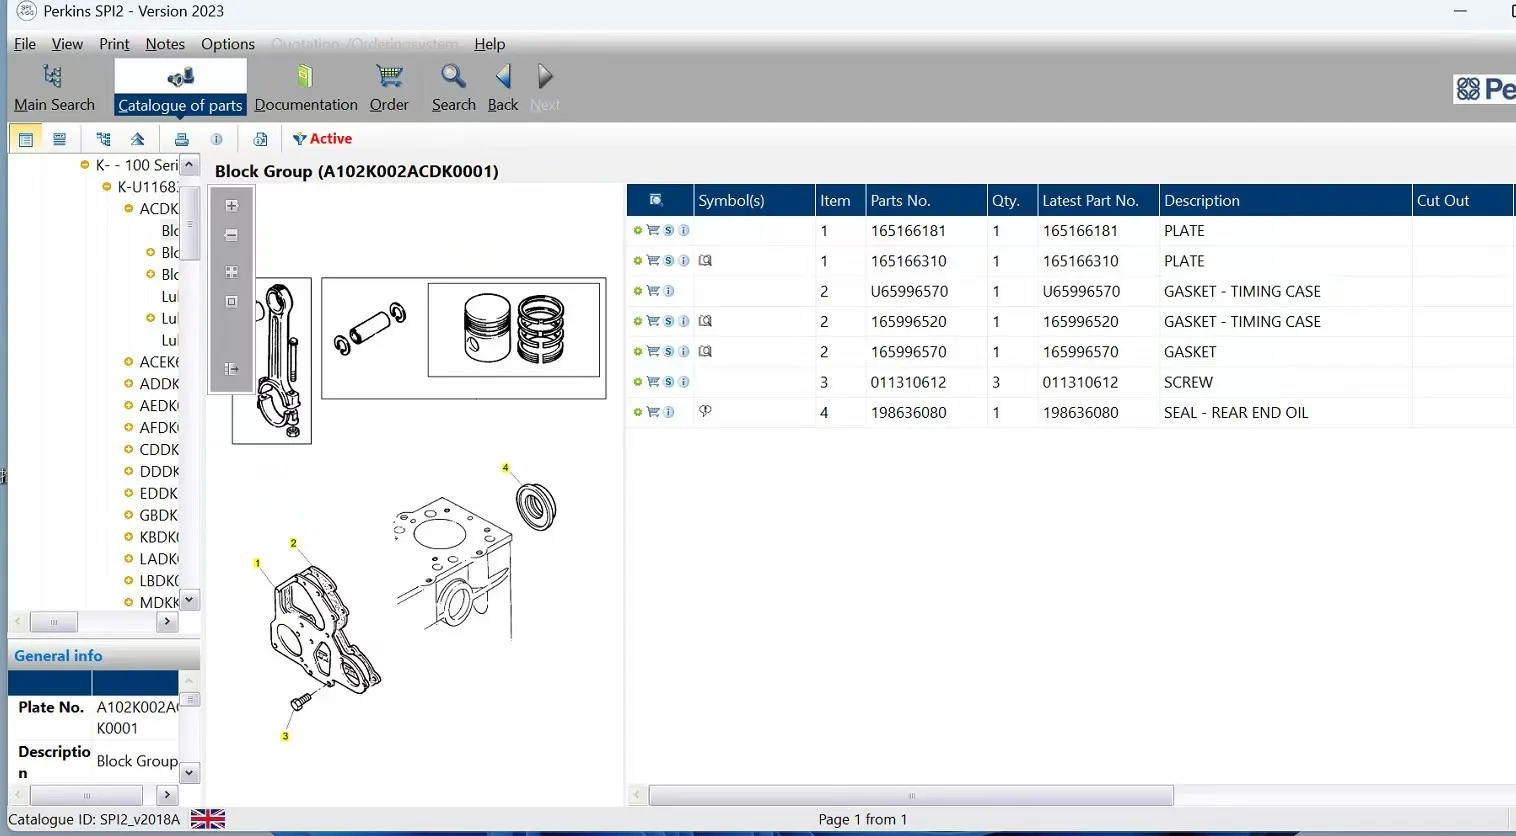Click the zoom out button on the diagram
Image resolution: width=1516 pixels, height=836 pixels.
pyautogui.click(x=231, y=236)
